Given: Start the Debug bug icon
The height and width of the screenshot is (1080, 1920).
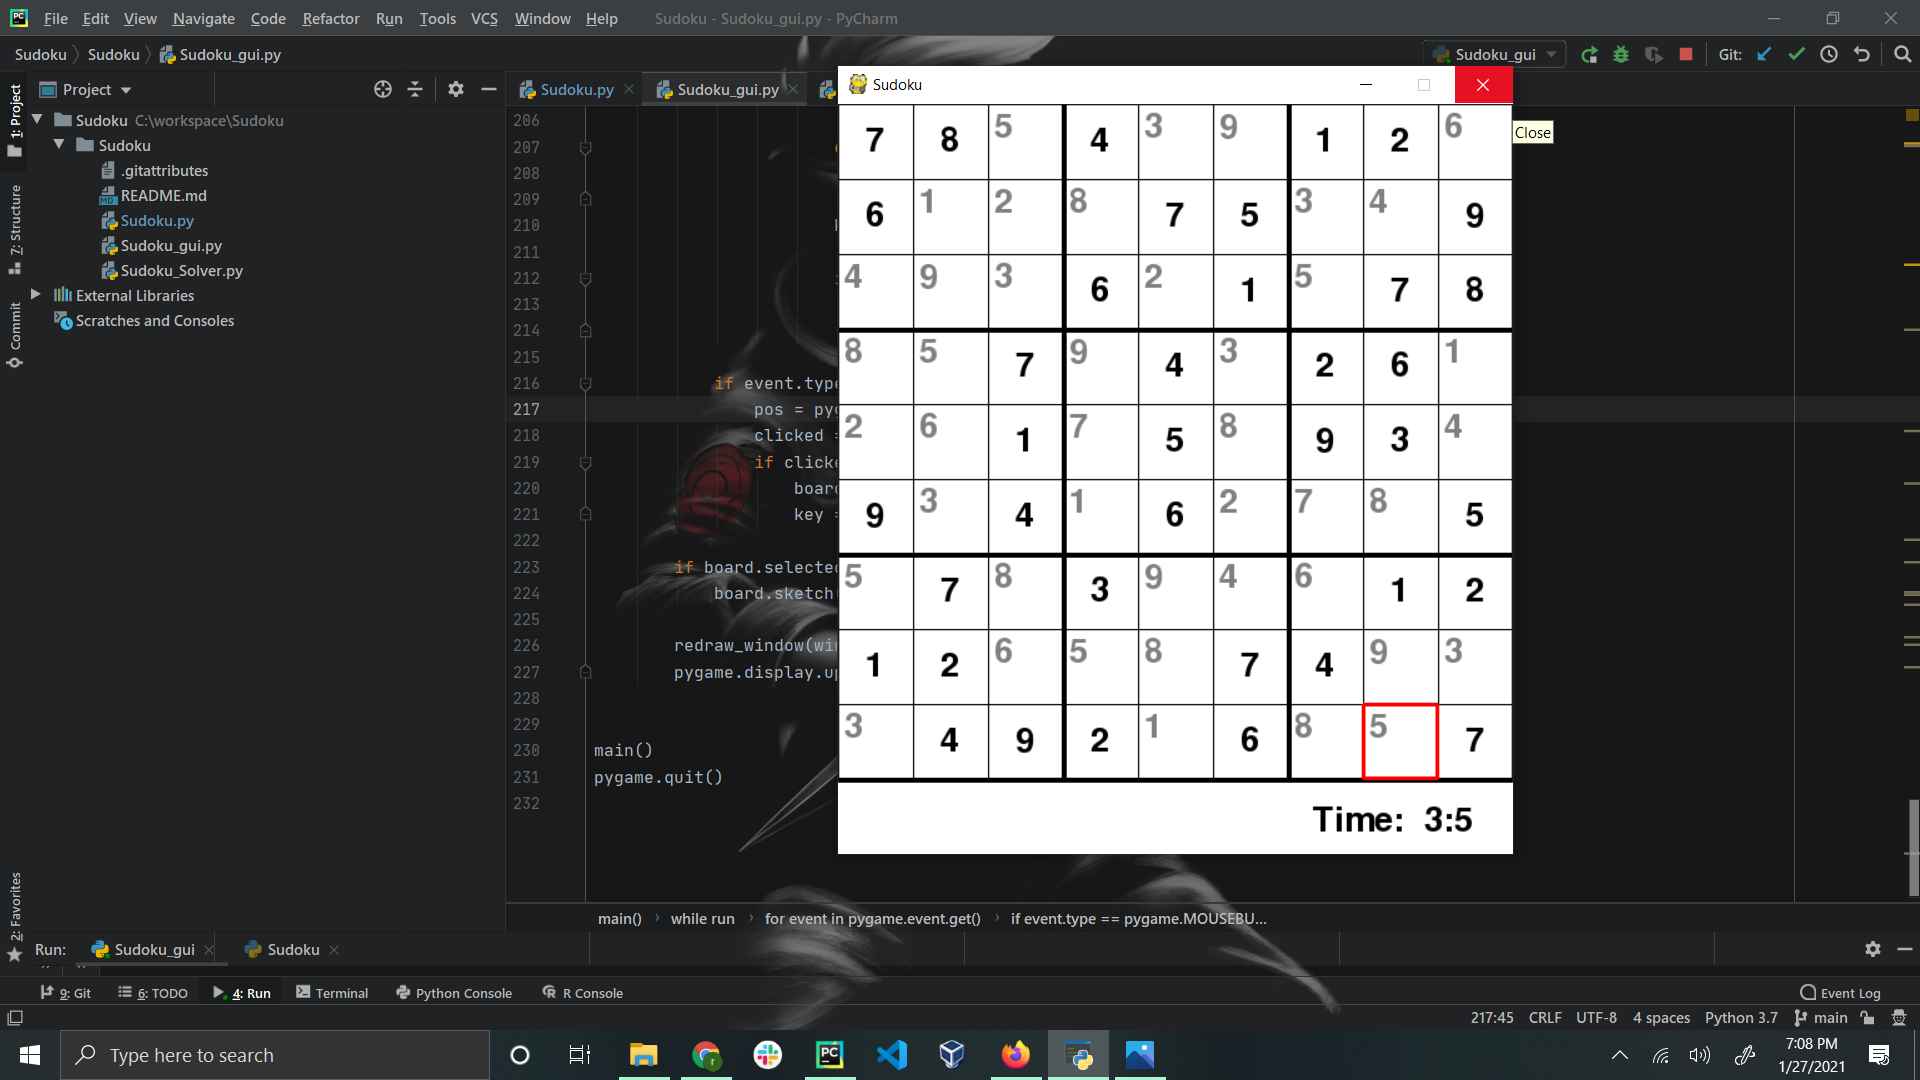Looking at the screenshot, I should tap(1621, 55).
